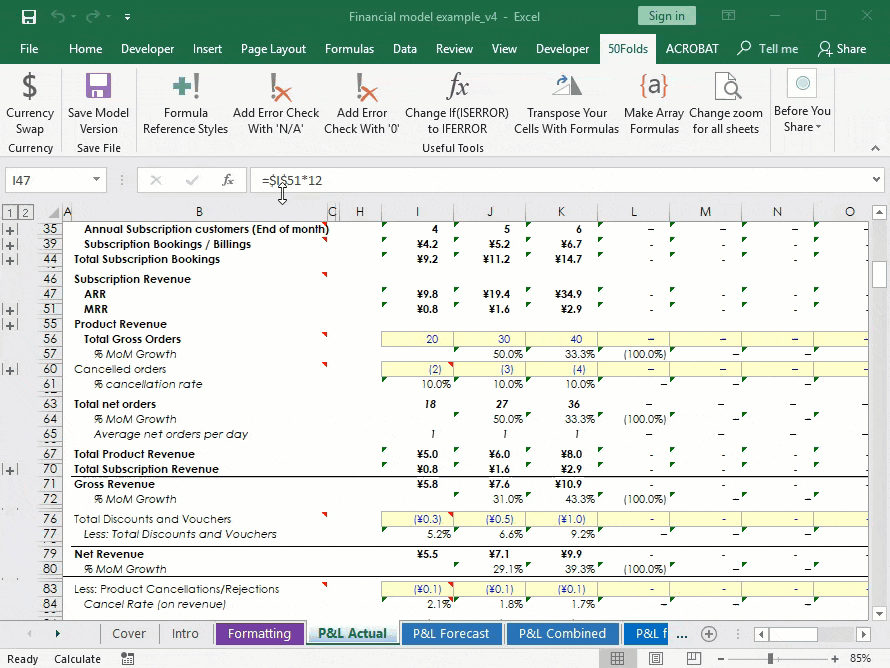Click zoom out minus button
890x668 pixels.
click(721, 659)
